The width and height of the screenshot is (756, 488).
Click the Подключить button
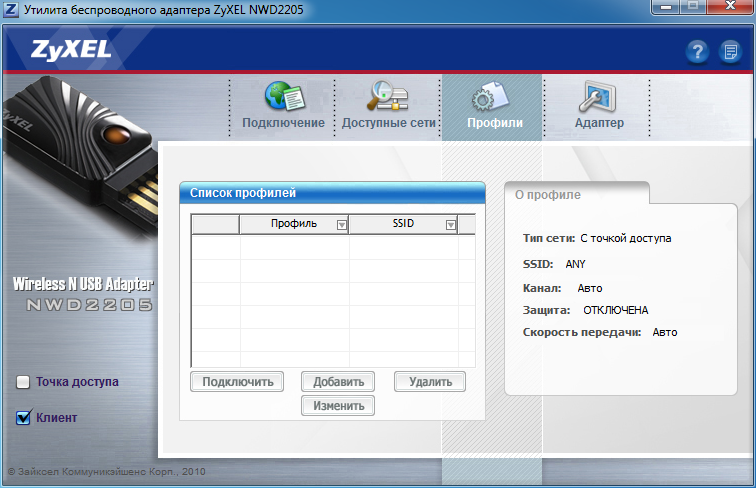(237, 382)
